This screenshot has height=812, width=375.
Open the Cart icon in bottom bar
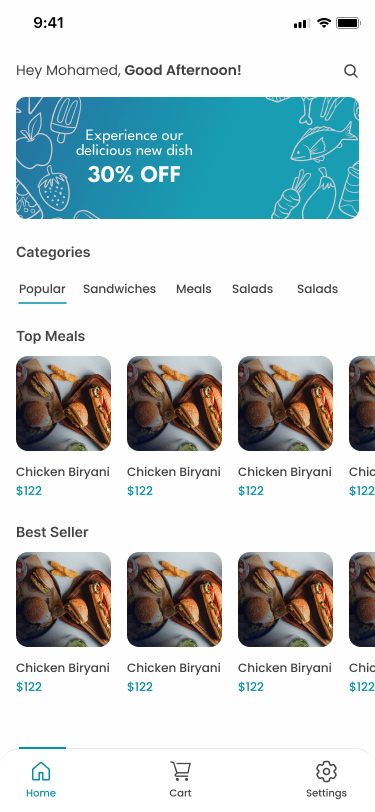click(180, 771)
